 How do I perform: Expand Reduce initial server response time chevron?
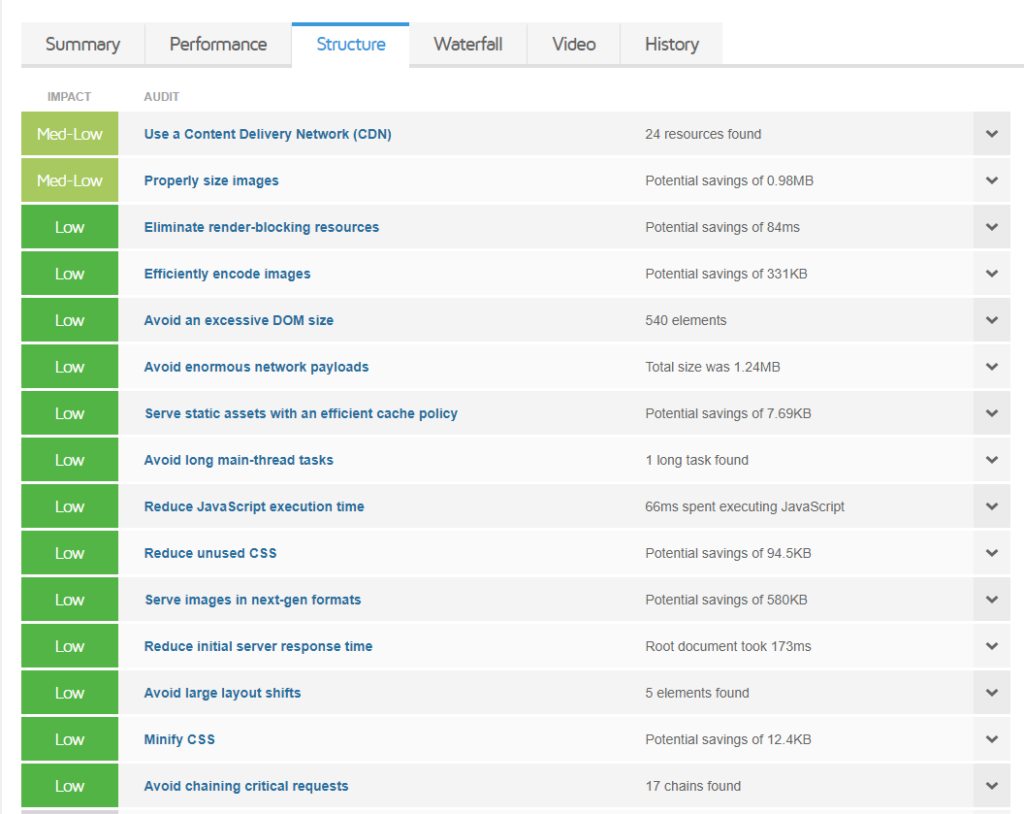991,646
